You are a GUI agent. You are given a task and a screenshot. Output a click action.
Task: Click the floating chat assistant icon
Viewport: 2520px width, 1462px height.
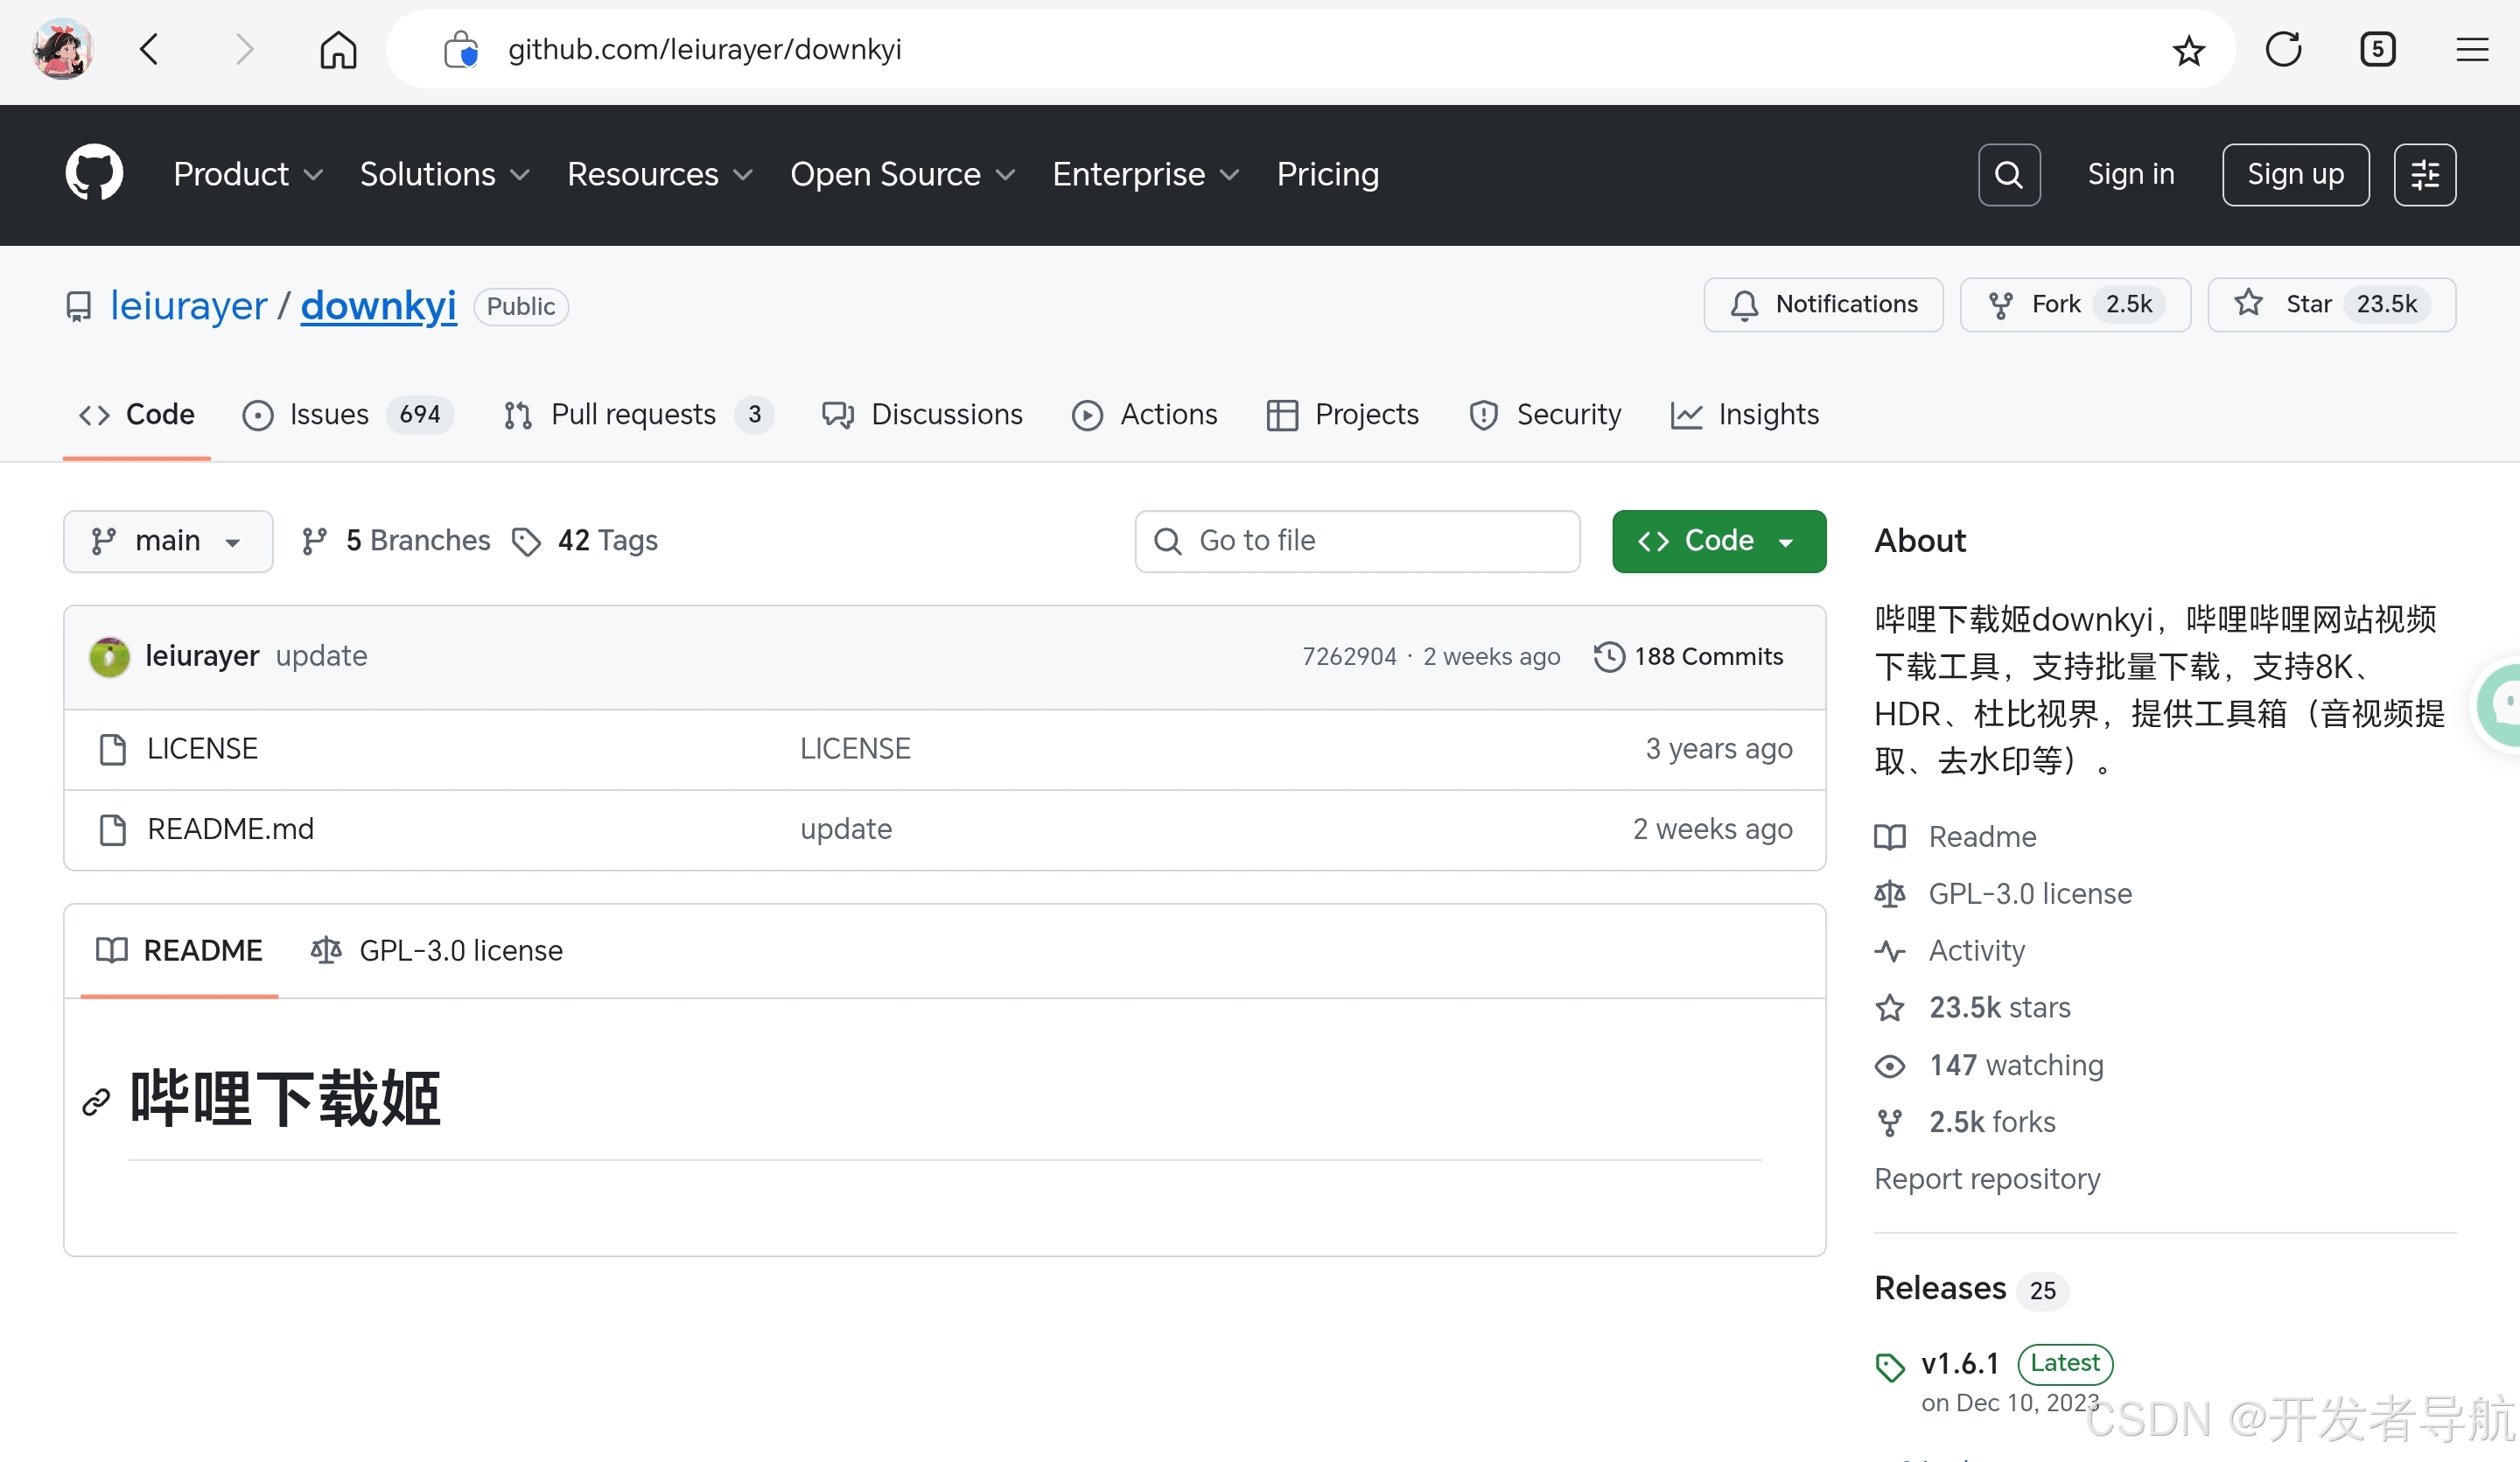pyautogui.click(x=2500, y=704)
